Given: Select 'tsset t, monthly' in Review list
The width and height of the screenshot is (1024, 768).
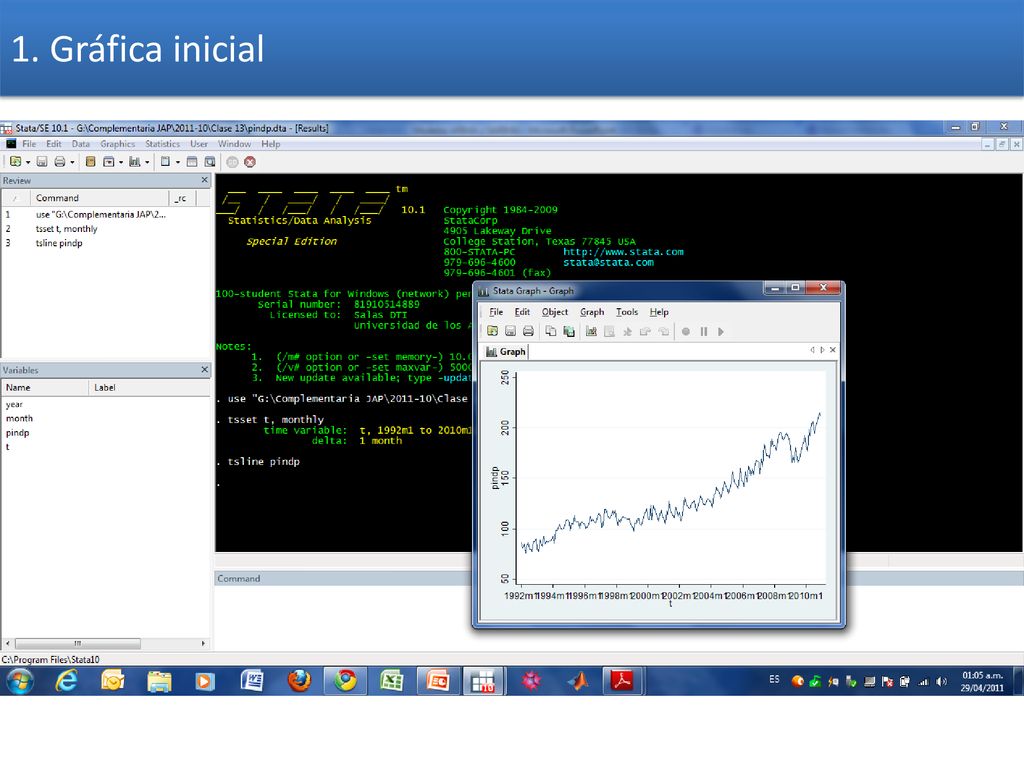Looking at the screenshot, I should [x=67, y=229].
